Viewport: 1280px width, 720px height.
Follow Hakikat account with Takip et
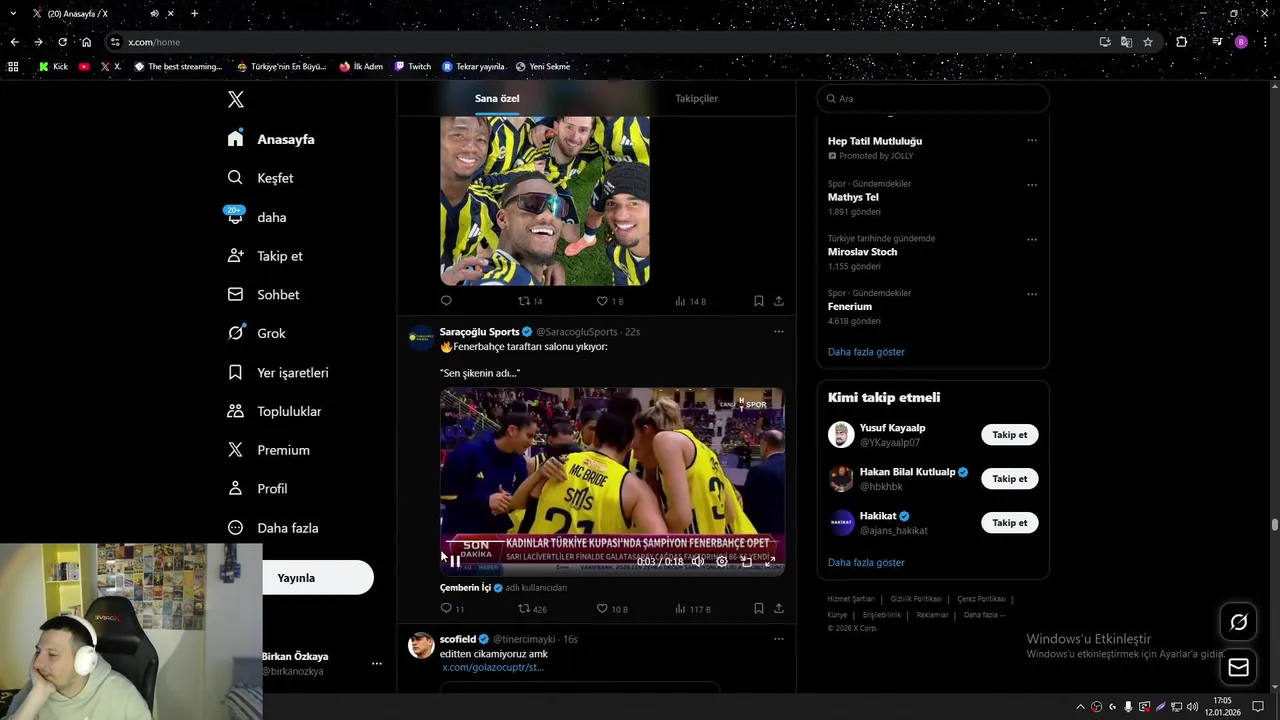coord(1009,523)
